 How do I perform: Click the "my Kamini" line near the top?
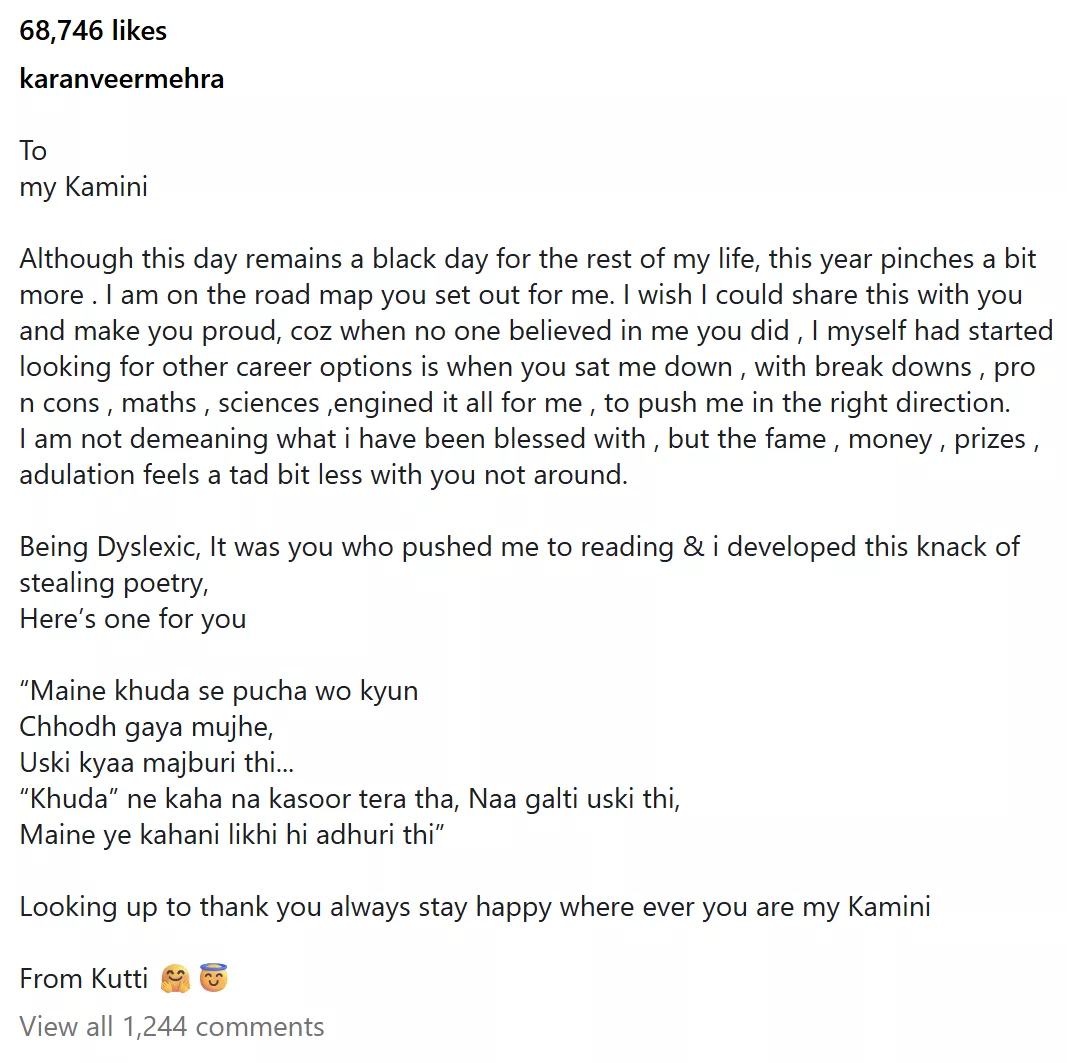84,187
